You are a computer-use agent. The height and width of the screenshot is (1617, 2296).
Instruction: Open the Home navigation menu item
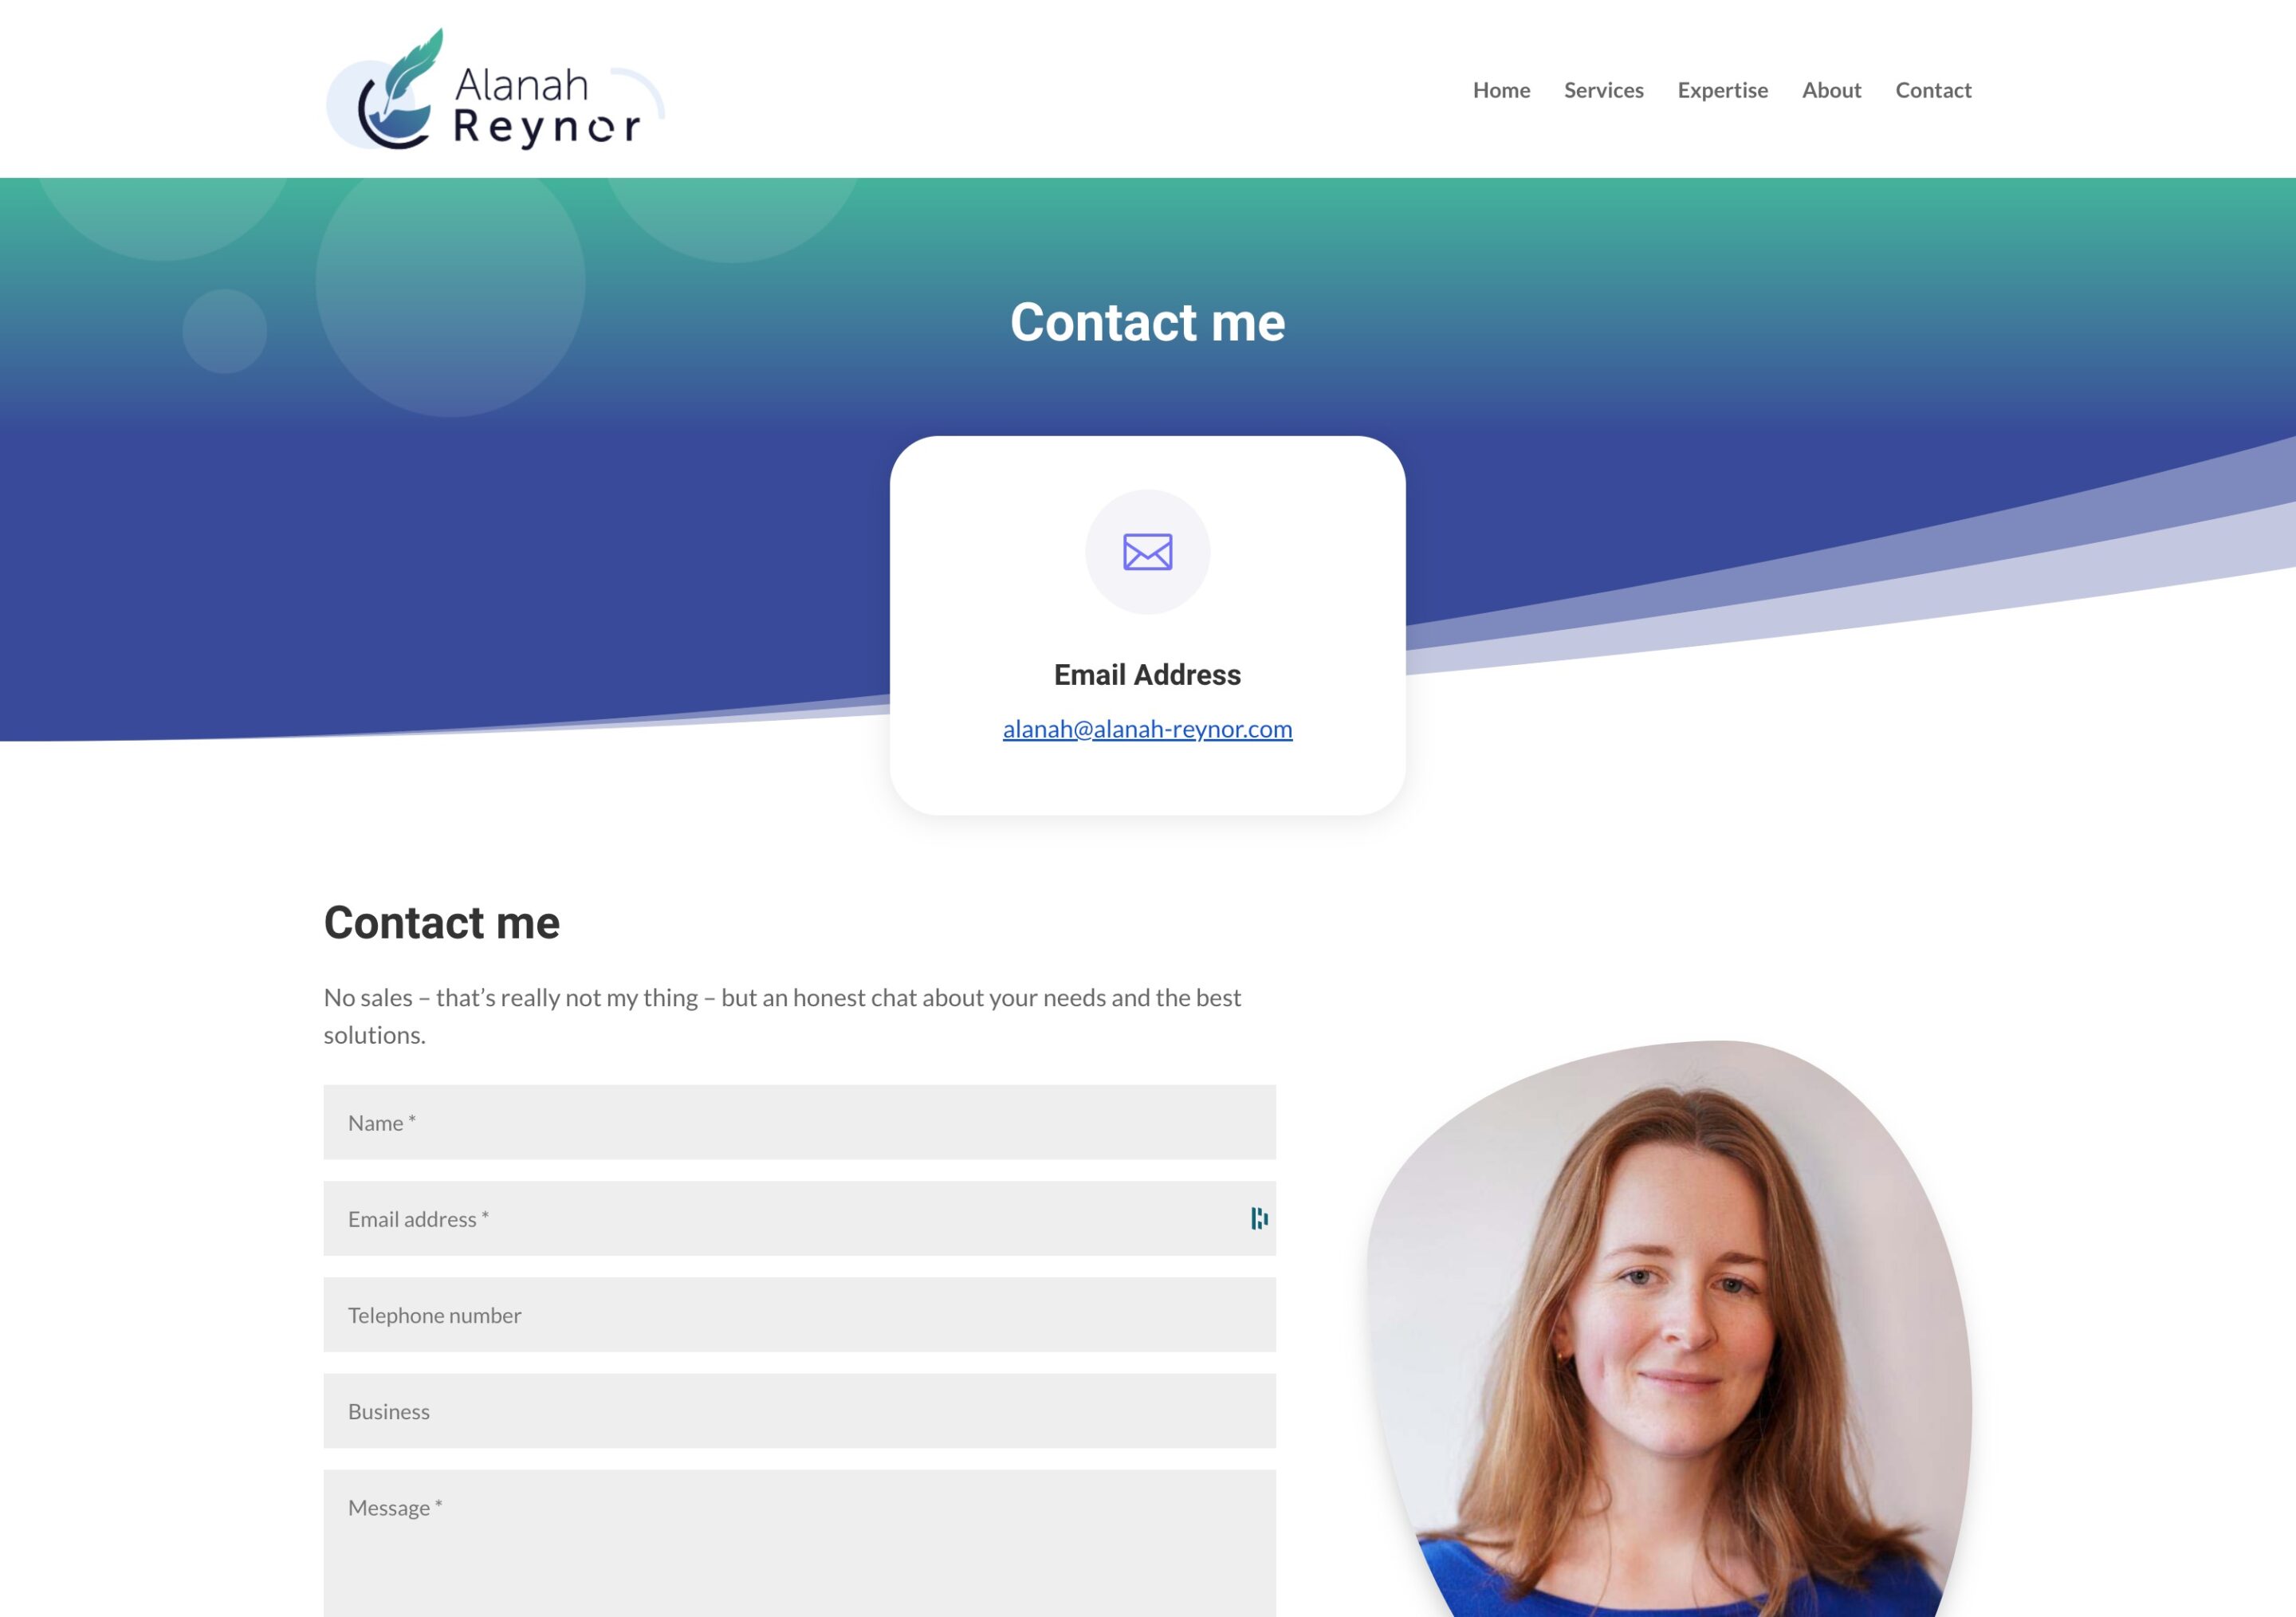coord(1501,89)
